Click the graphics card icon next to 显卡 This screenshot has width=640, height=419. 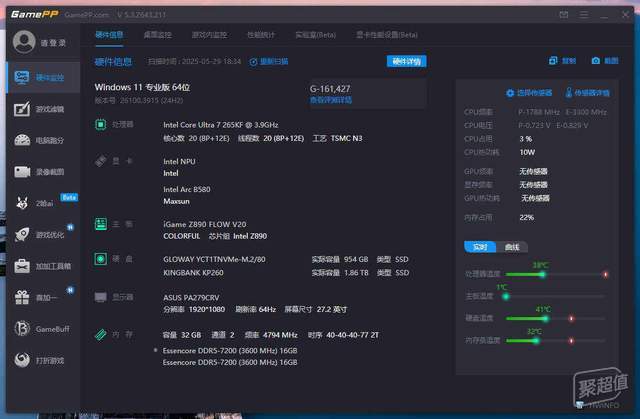(101, 161)
